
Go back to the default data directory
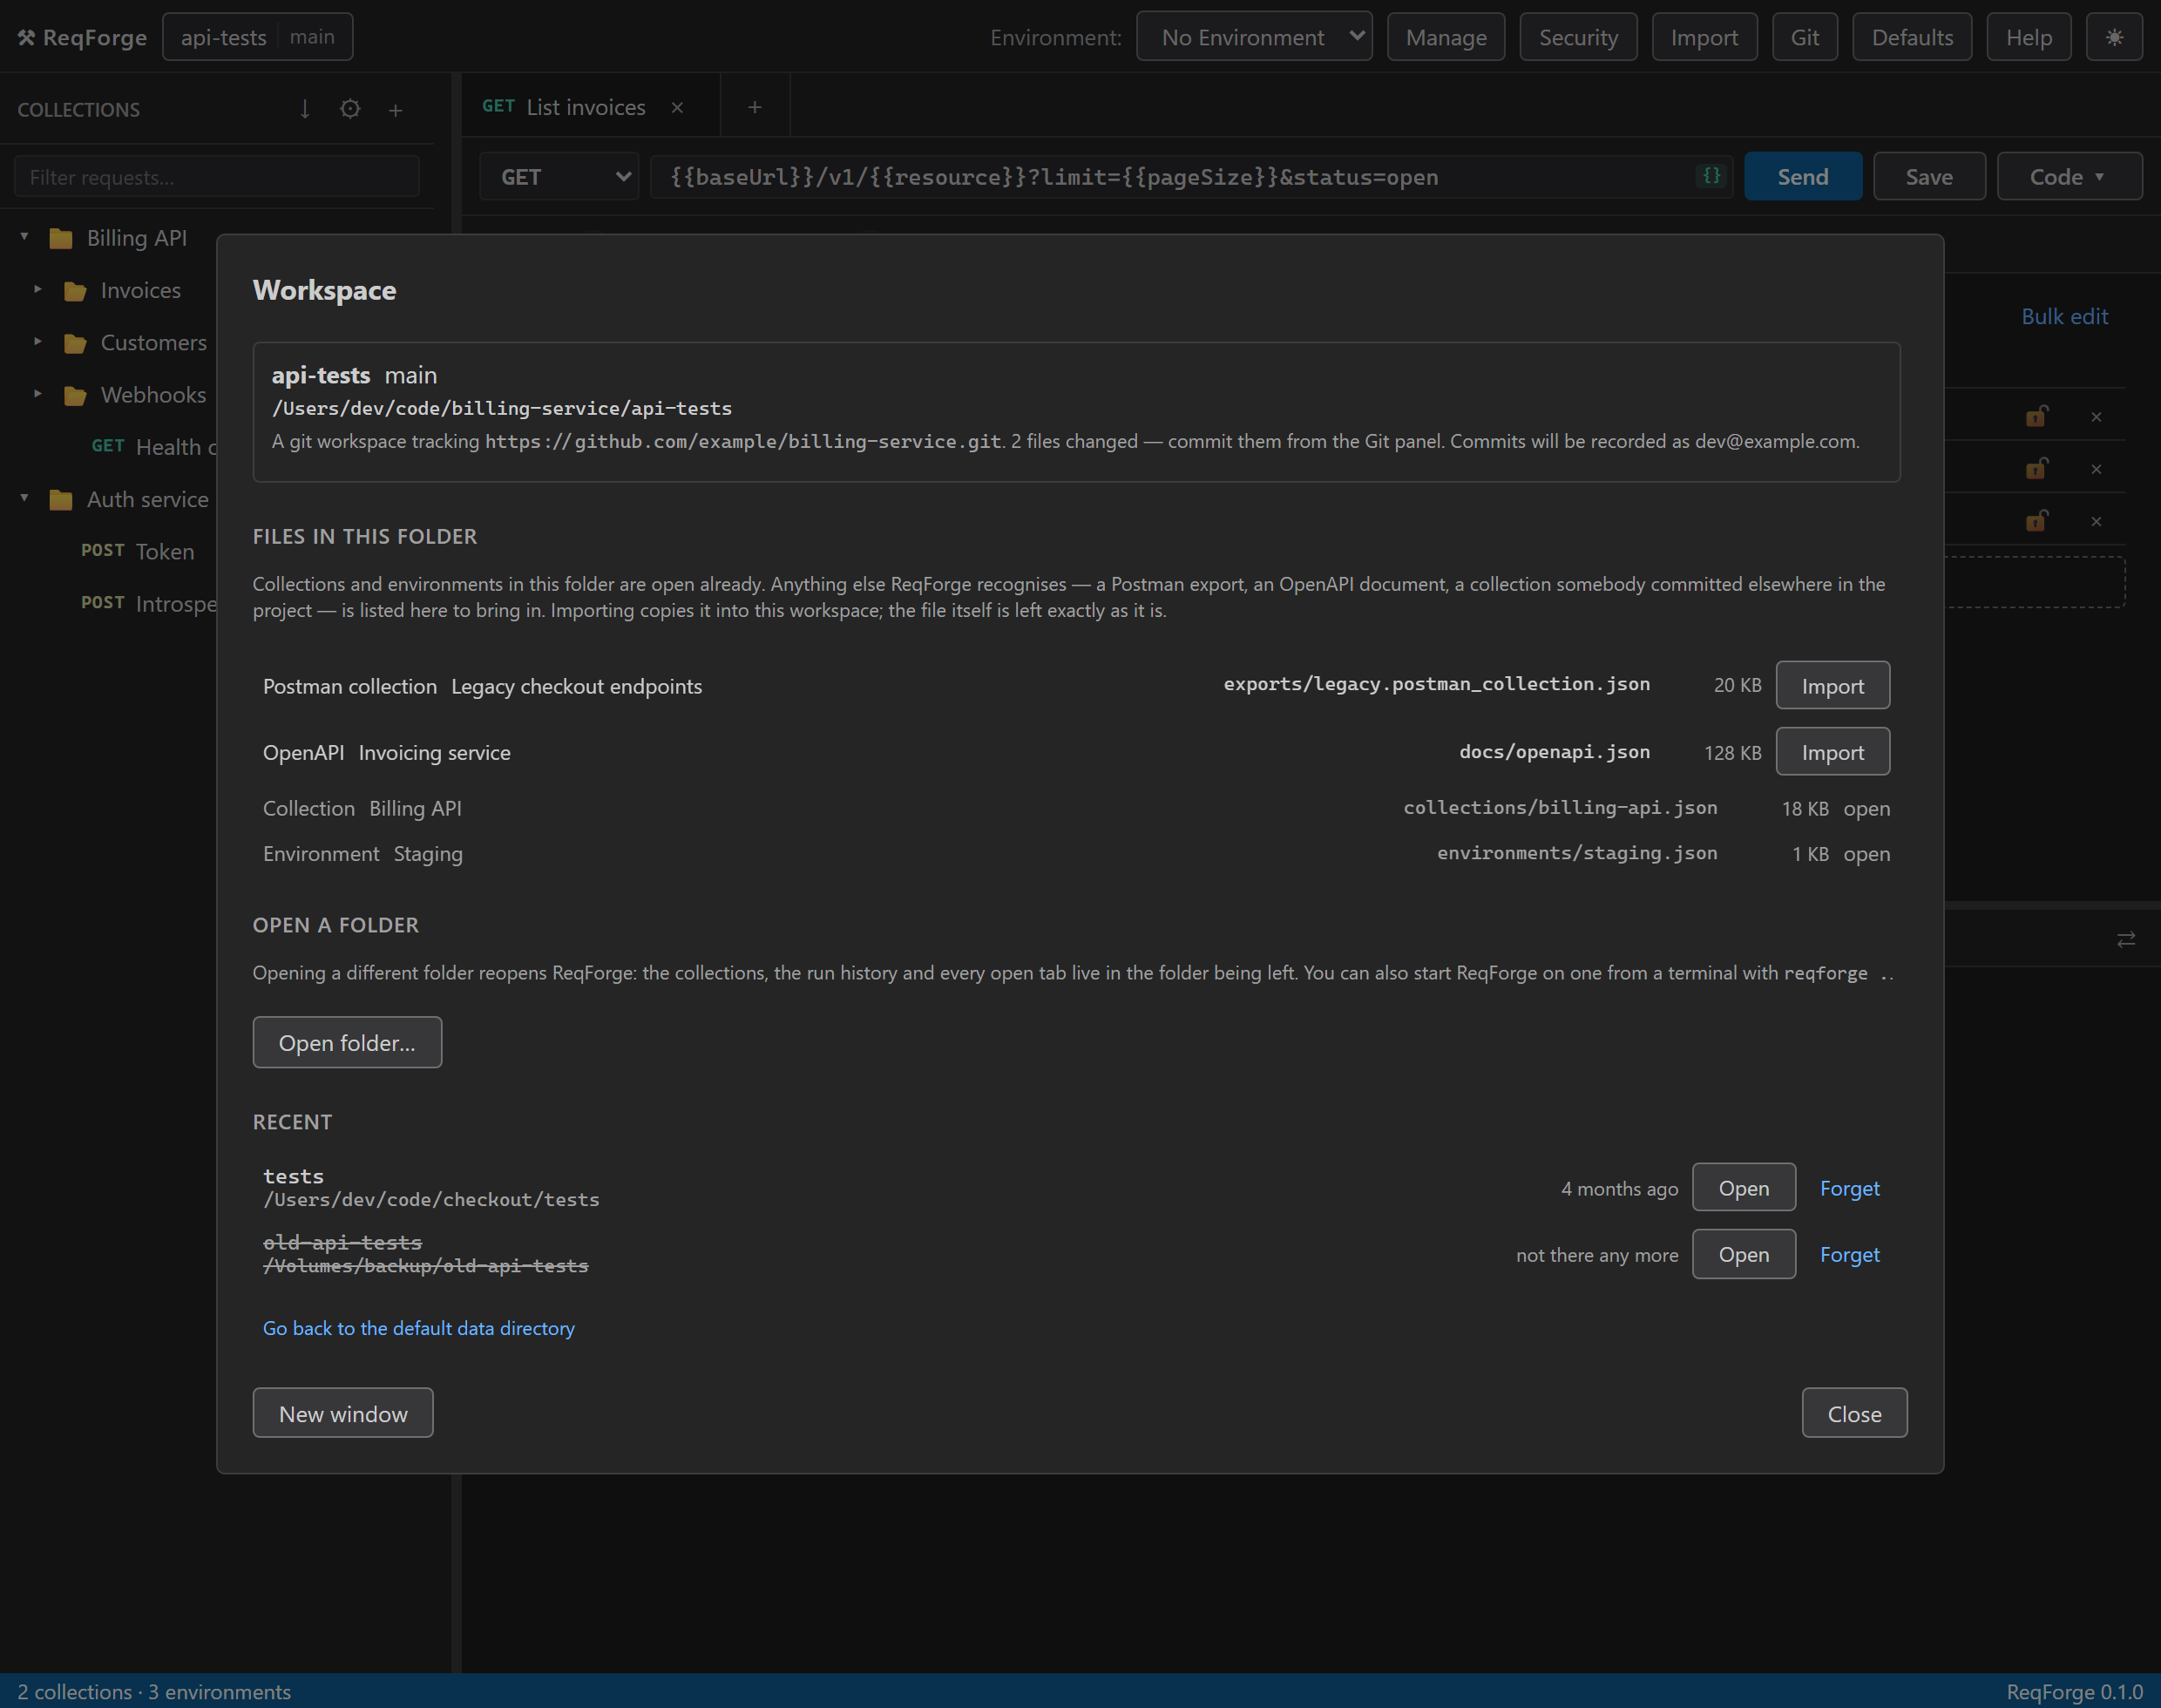[418, 1328]
